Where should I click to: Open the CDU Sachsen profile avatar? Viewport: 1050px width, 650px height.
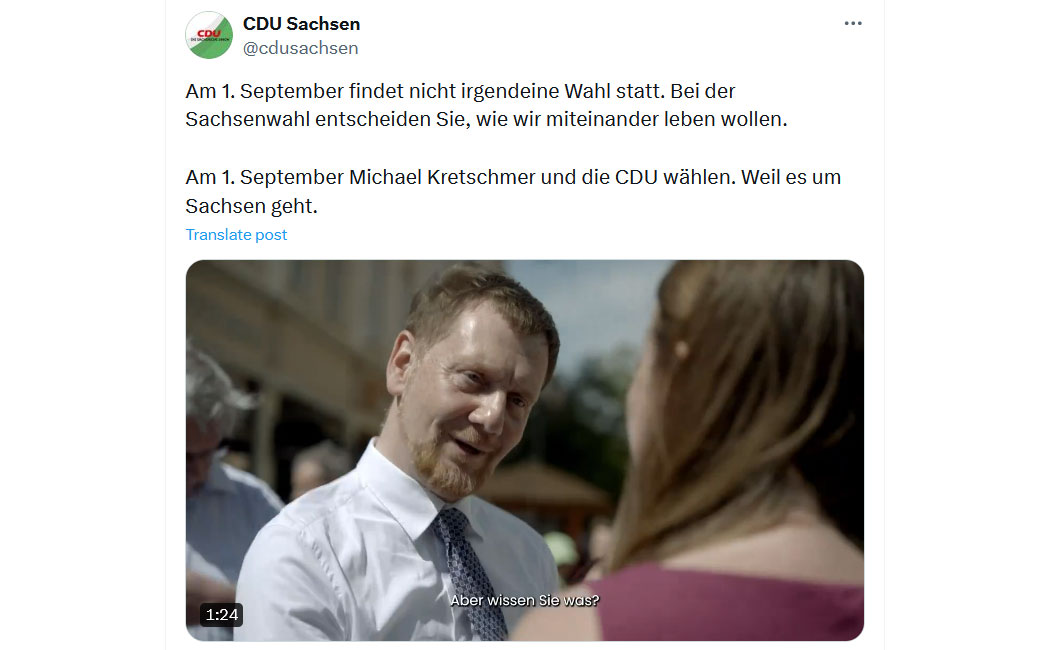click(209, 35)
